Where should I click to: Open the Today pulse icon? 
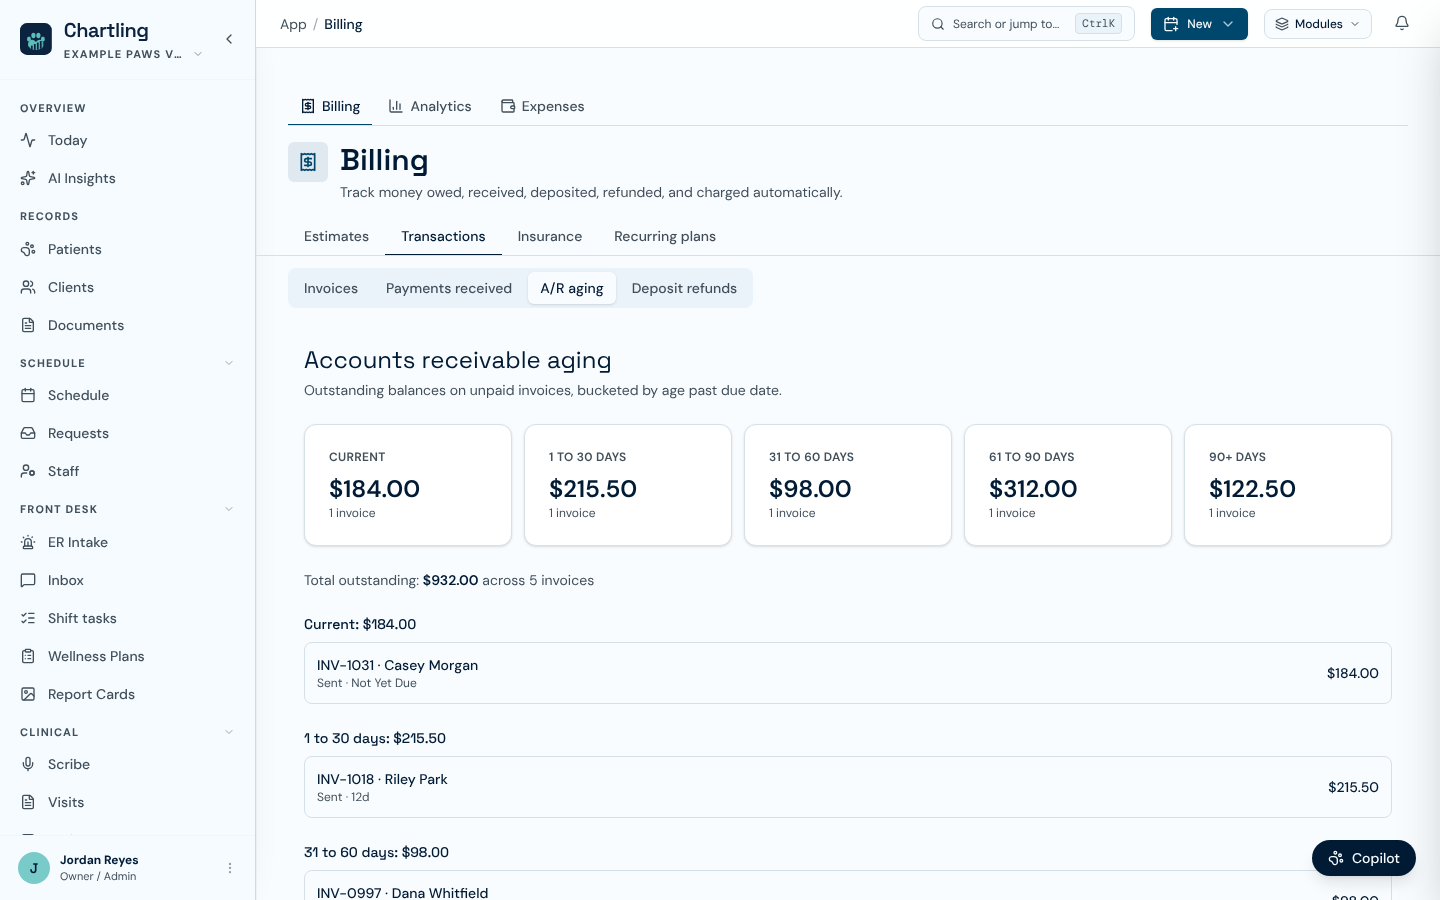(28, 140)
